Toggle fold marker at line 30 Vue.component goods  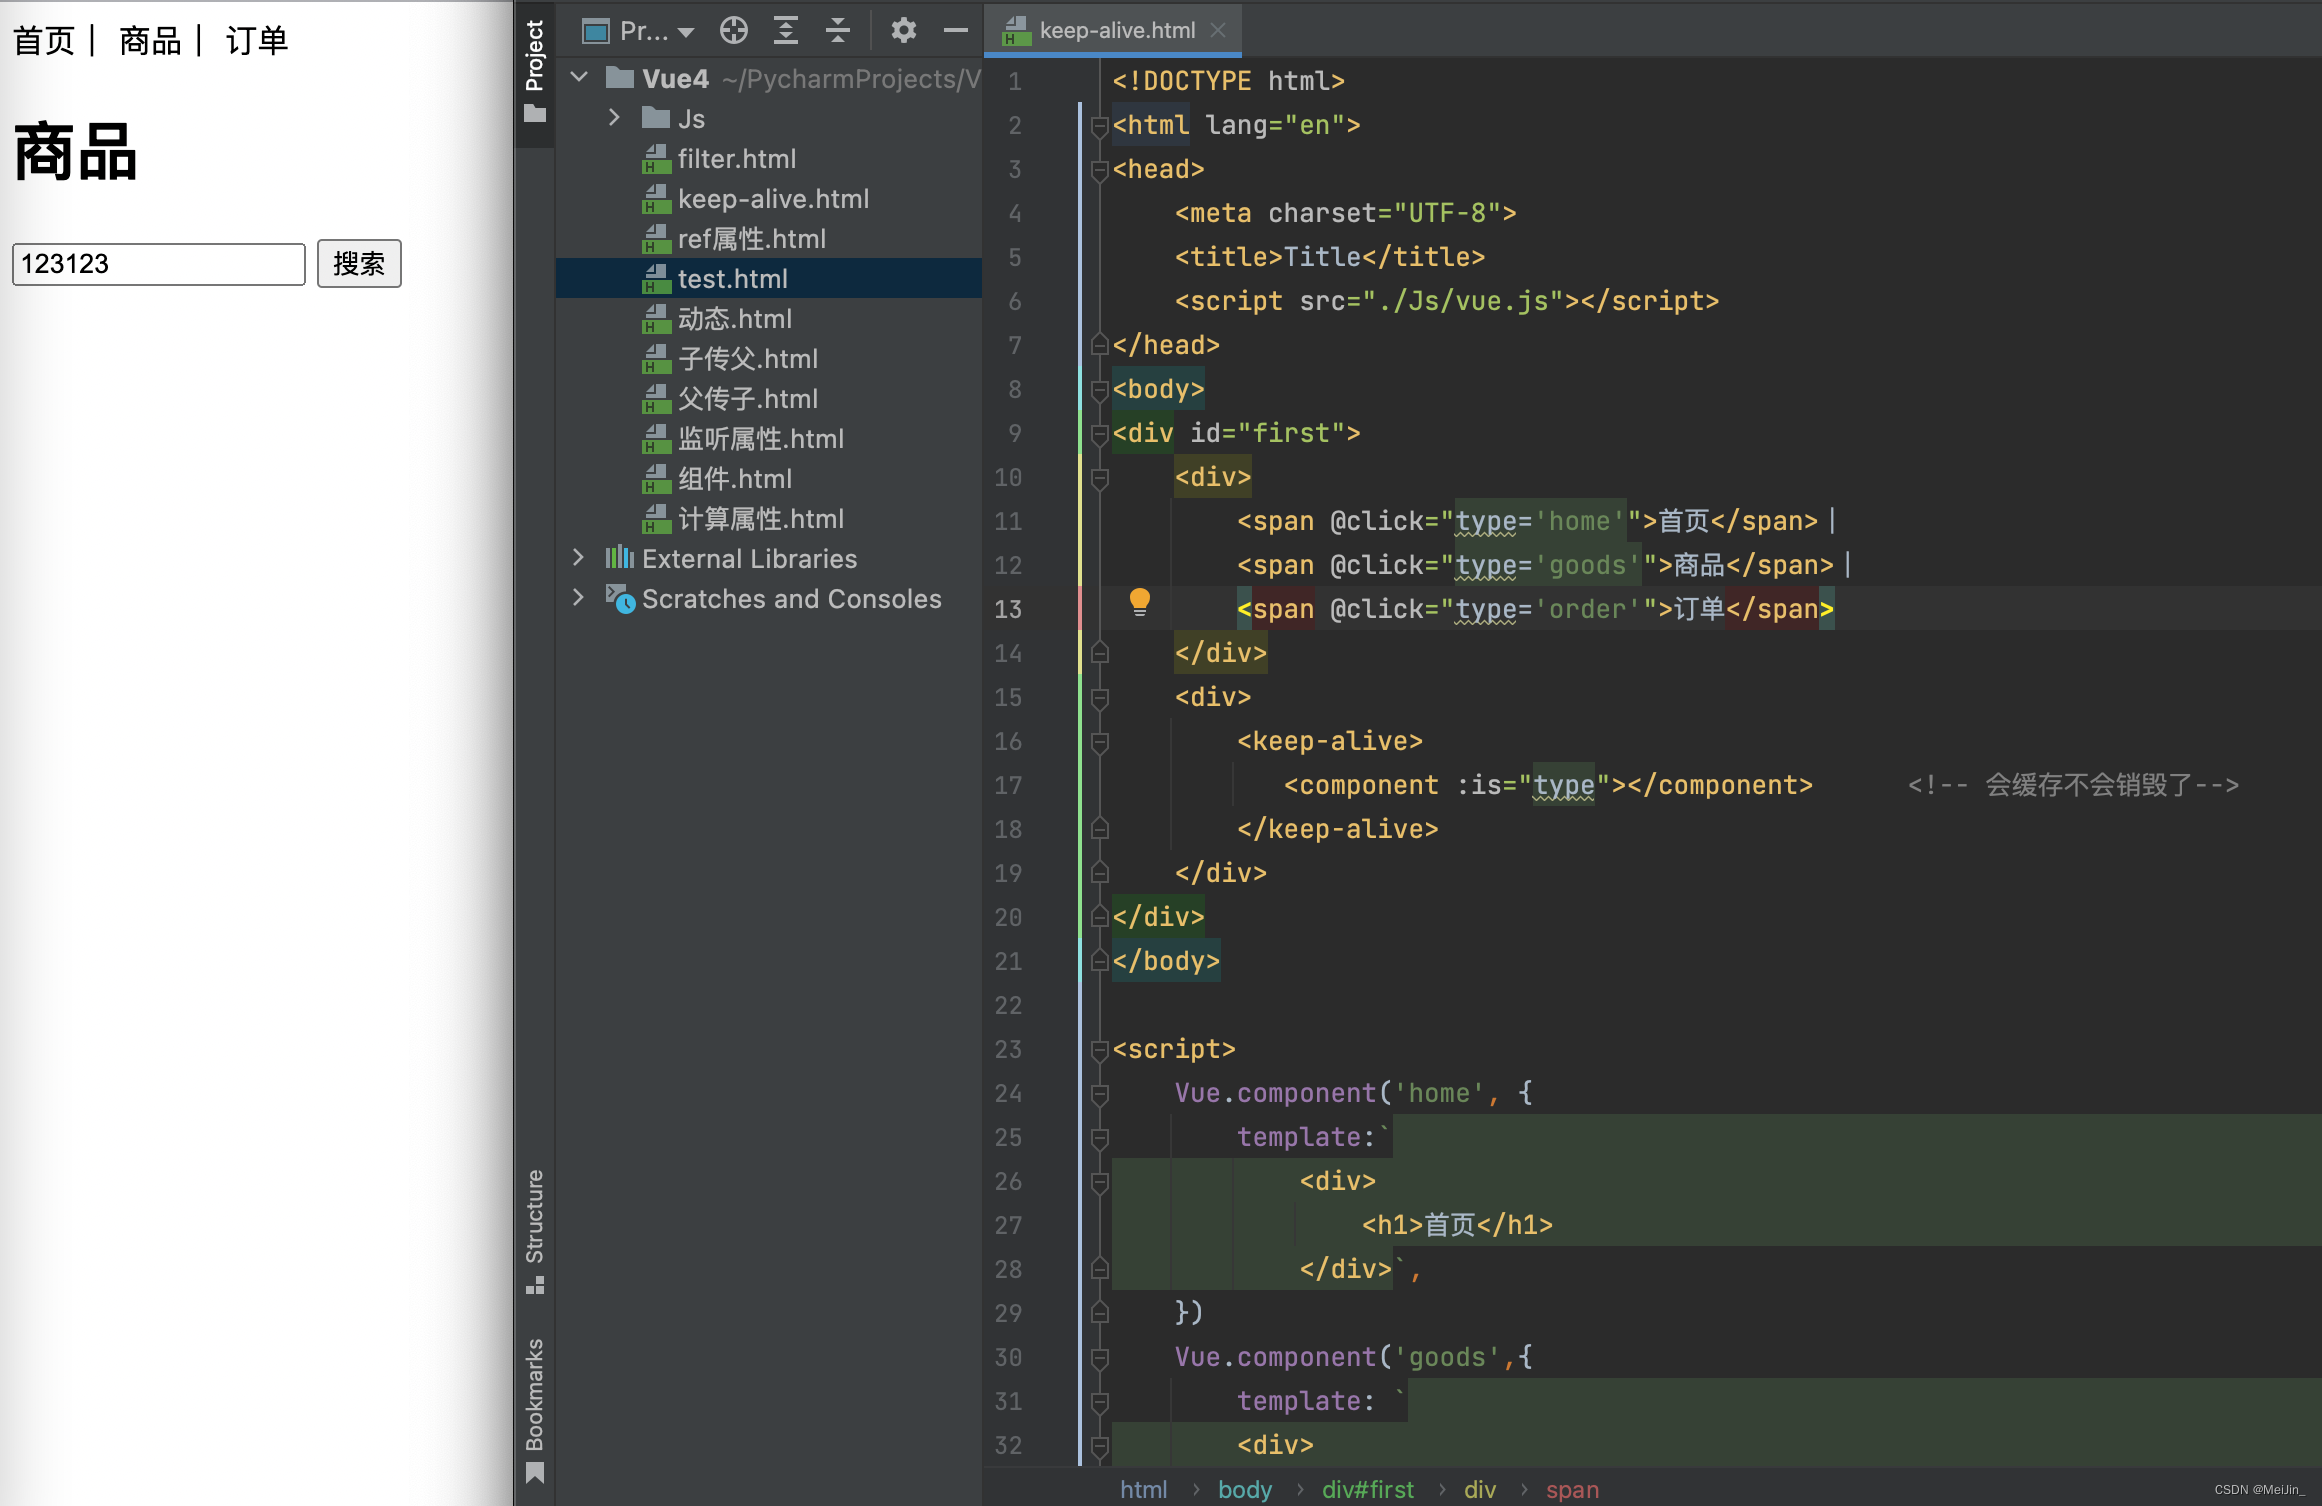tap(1099, 1357)
